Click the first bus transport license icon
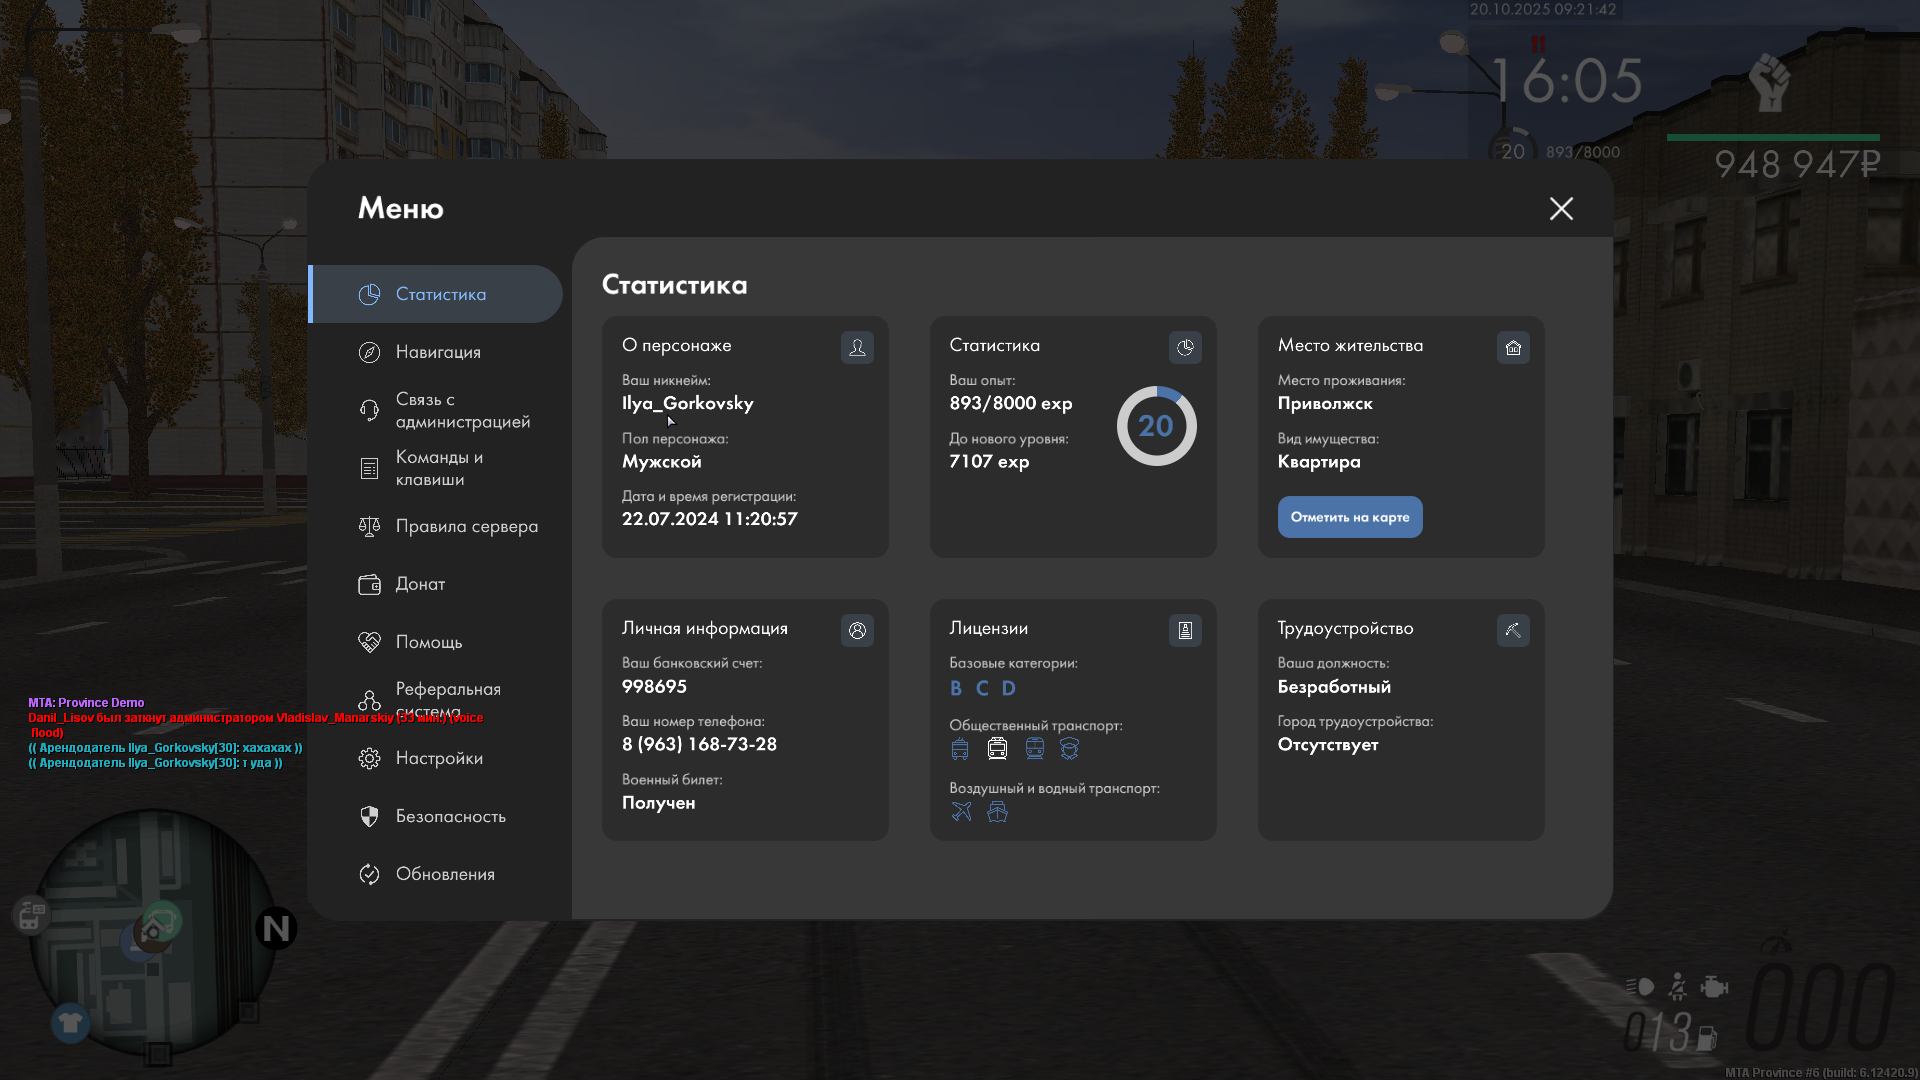 click(960, 748)
